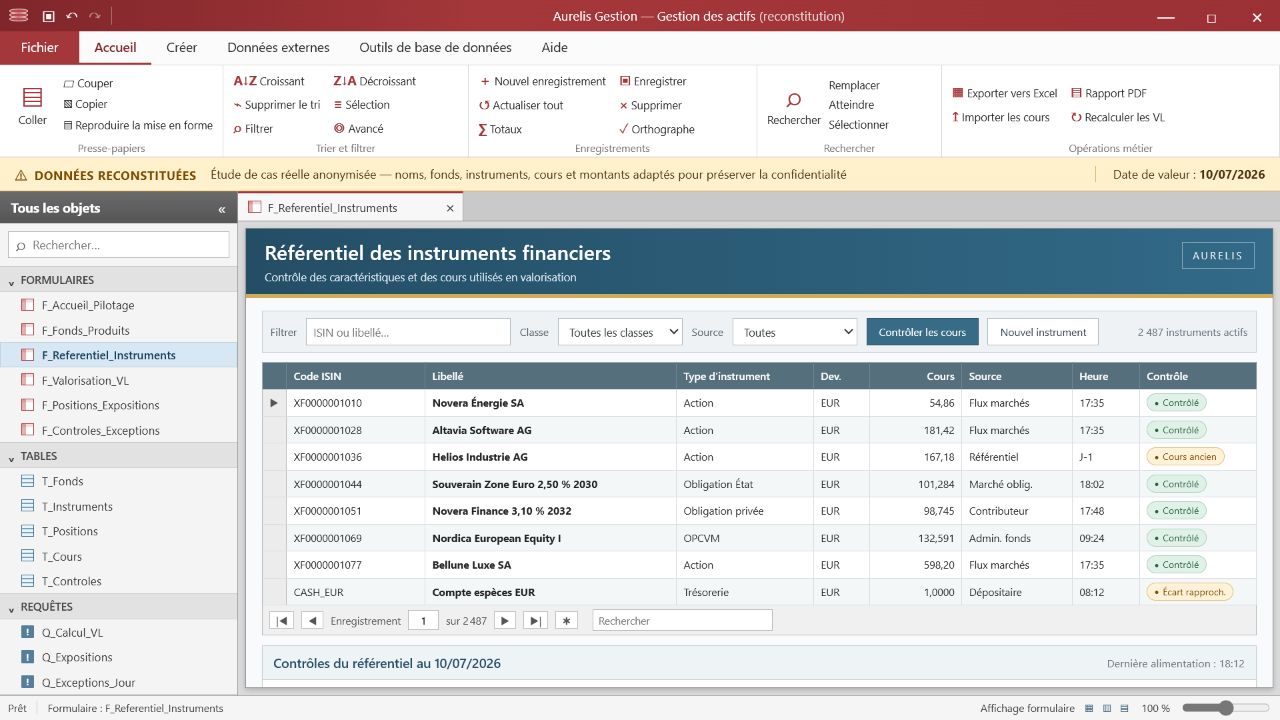Go to the next record navigation button
The image size is (1280, 720).
coord(505,621)
